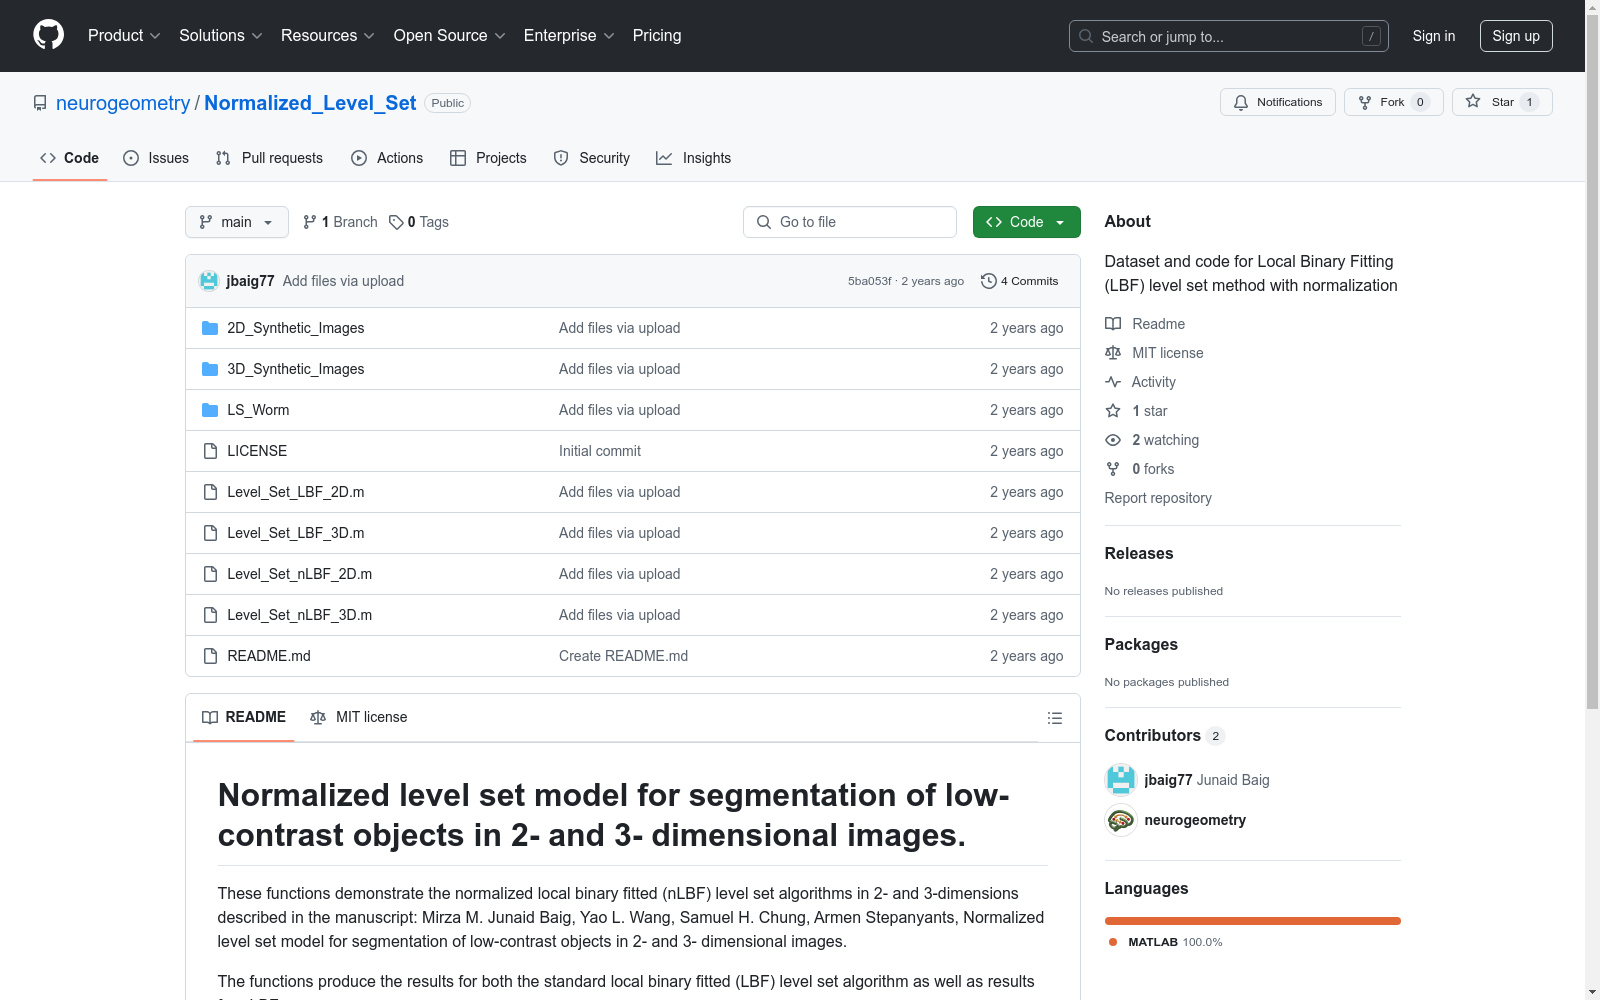This screenshot has width=1600, height=1000.
Task: Click the star icon in Star button
Action: 1473,101
